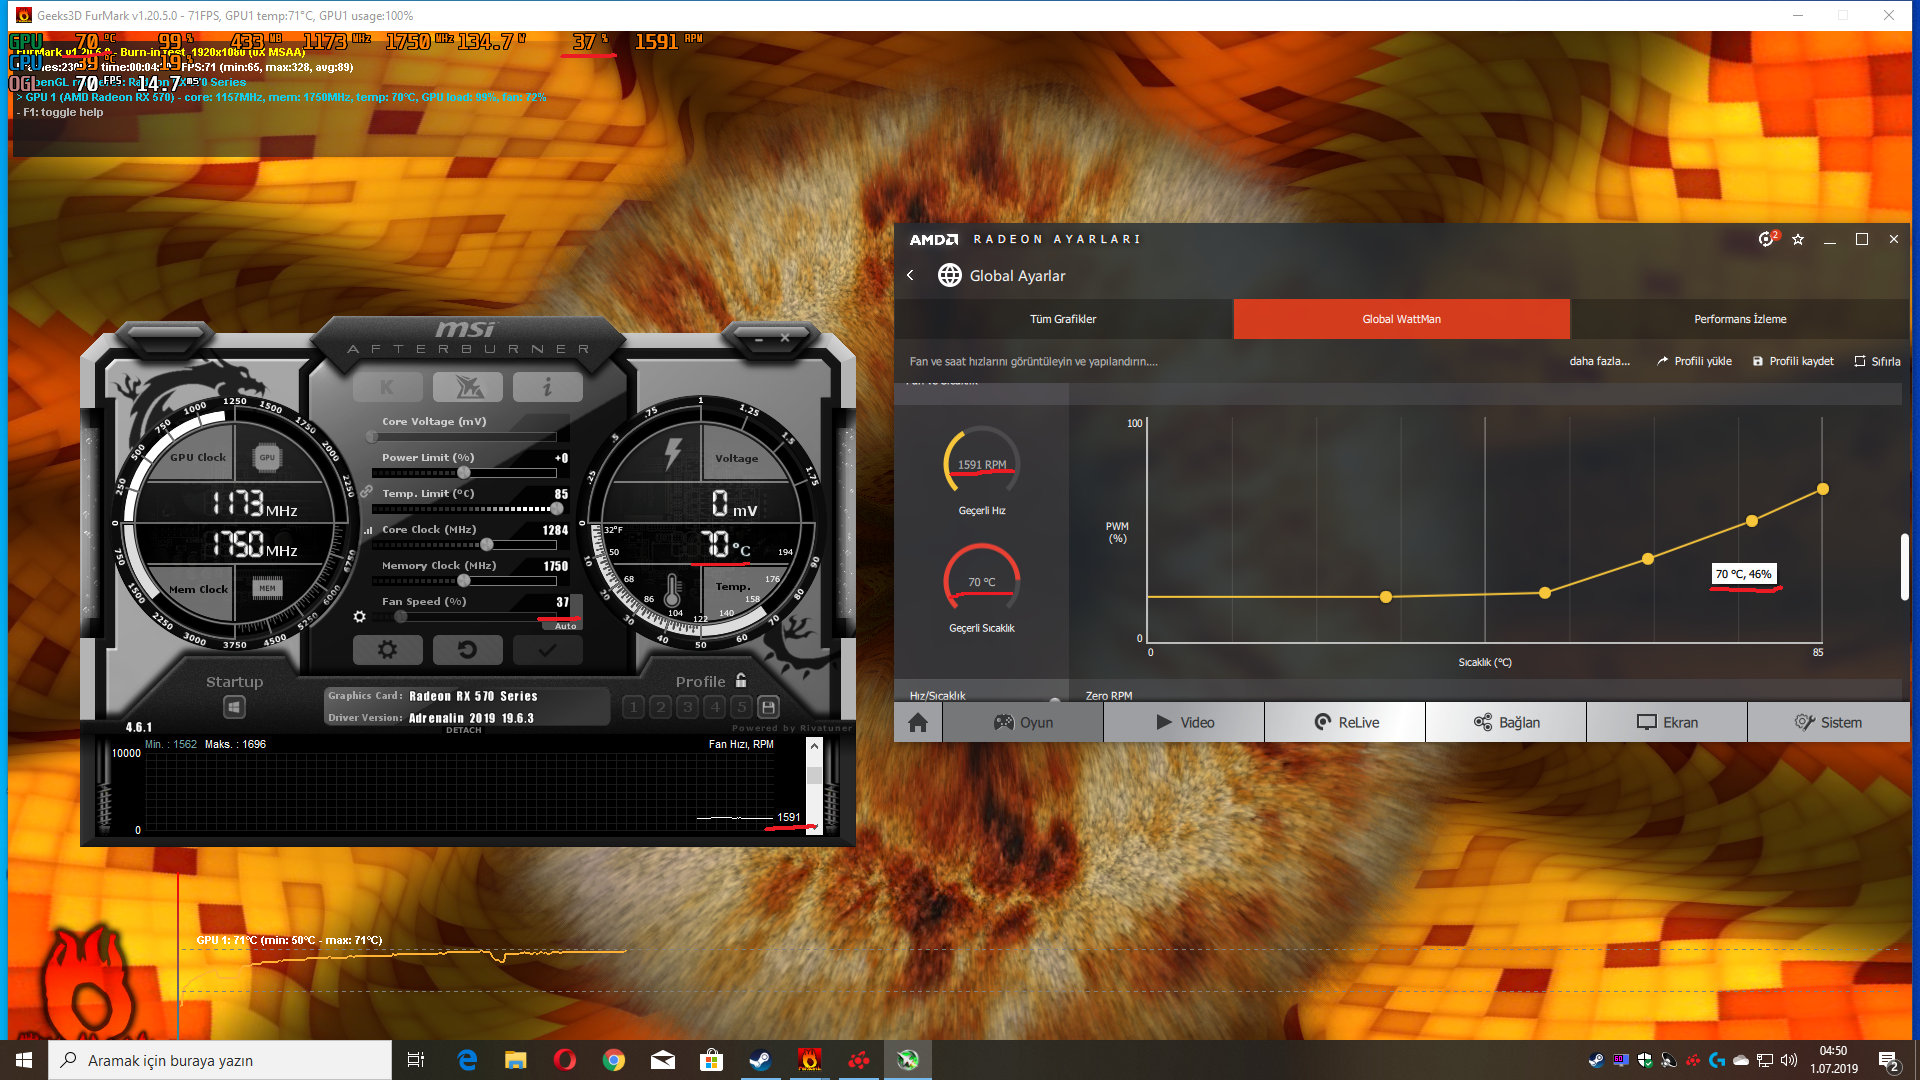Open fan speed user-define gear icon
The width and height of the screenshot is (1920, 1080).
(x=360, y=617)
